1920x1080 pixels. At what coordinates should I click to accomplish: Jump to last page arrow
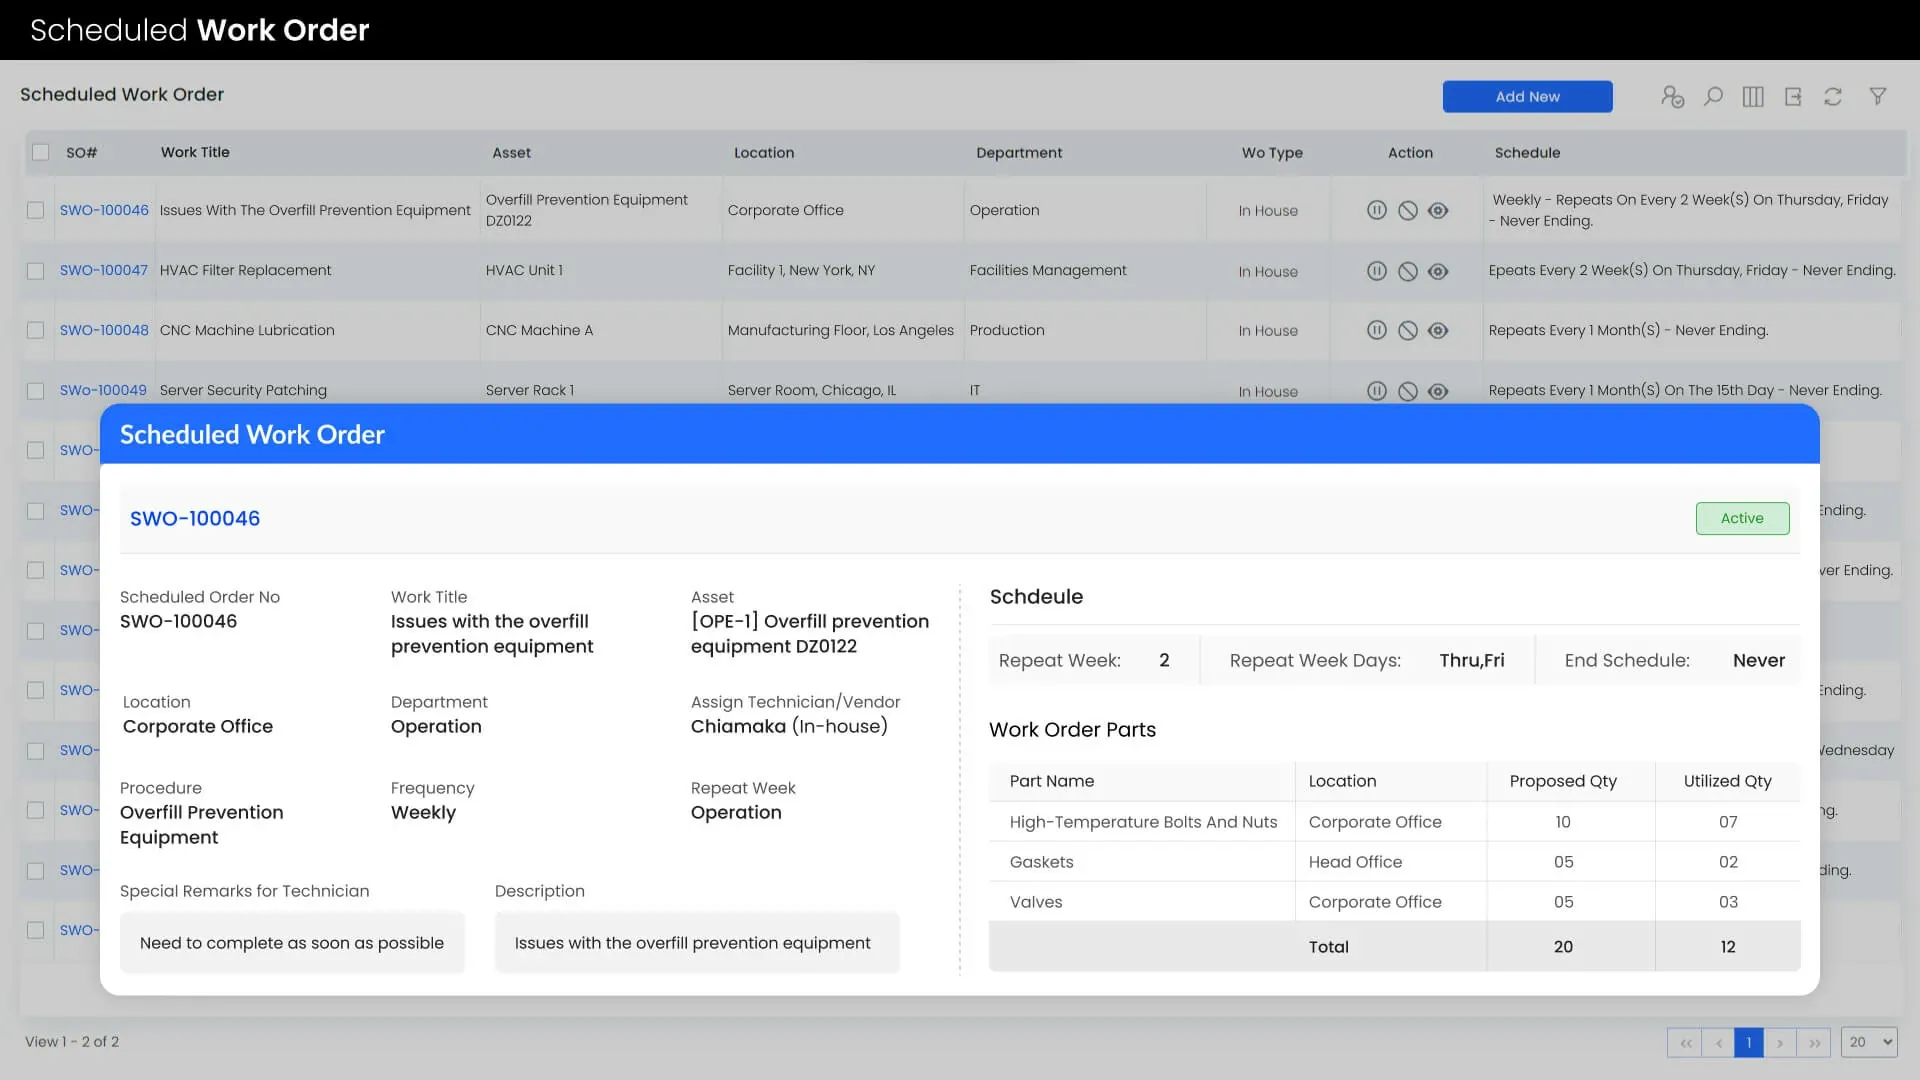(1814, 1043)
